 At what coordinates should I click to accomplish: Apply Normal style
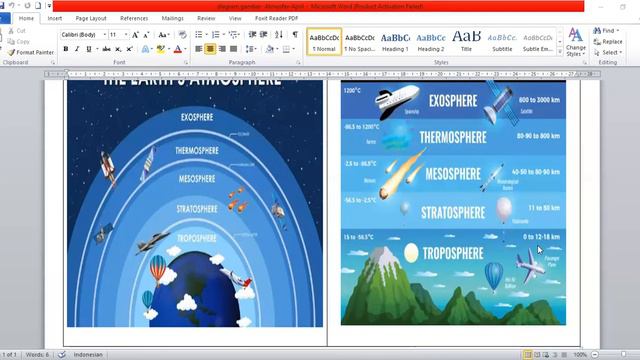coord(324,42)
